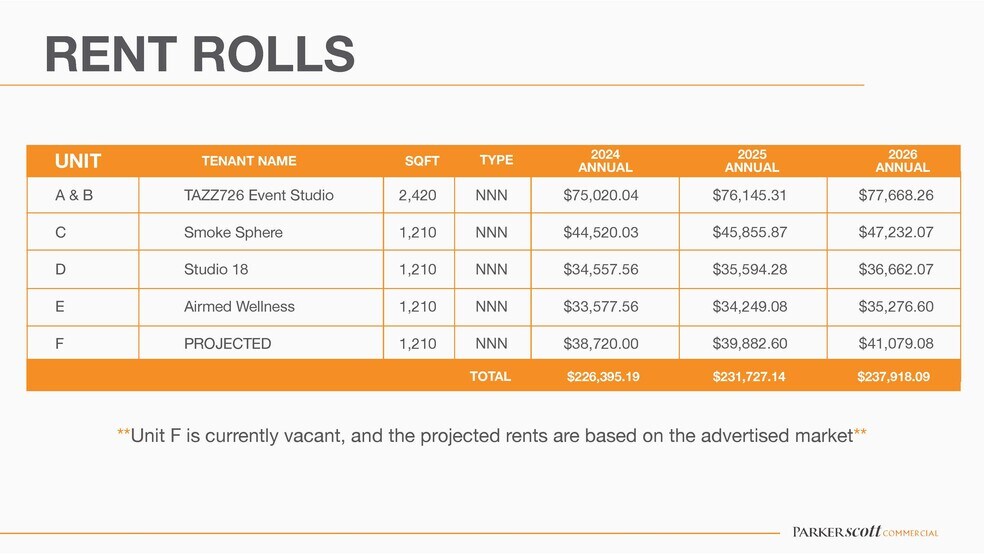
Task: Select the 2024 ANNUAL column header
Action: (x=605, y=161)
